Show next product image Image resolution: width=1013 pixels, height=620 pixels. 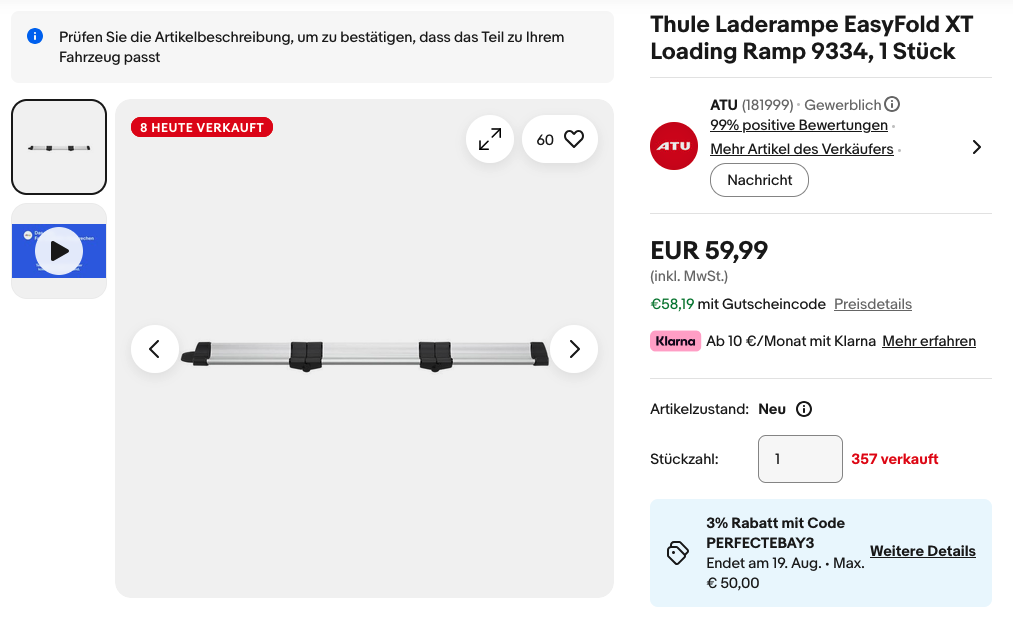(574, 349)
